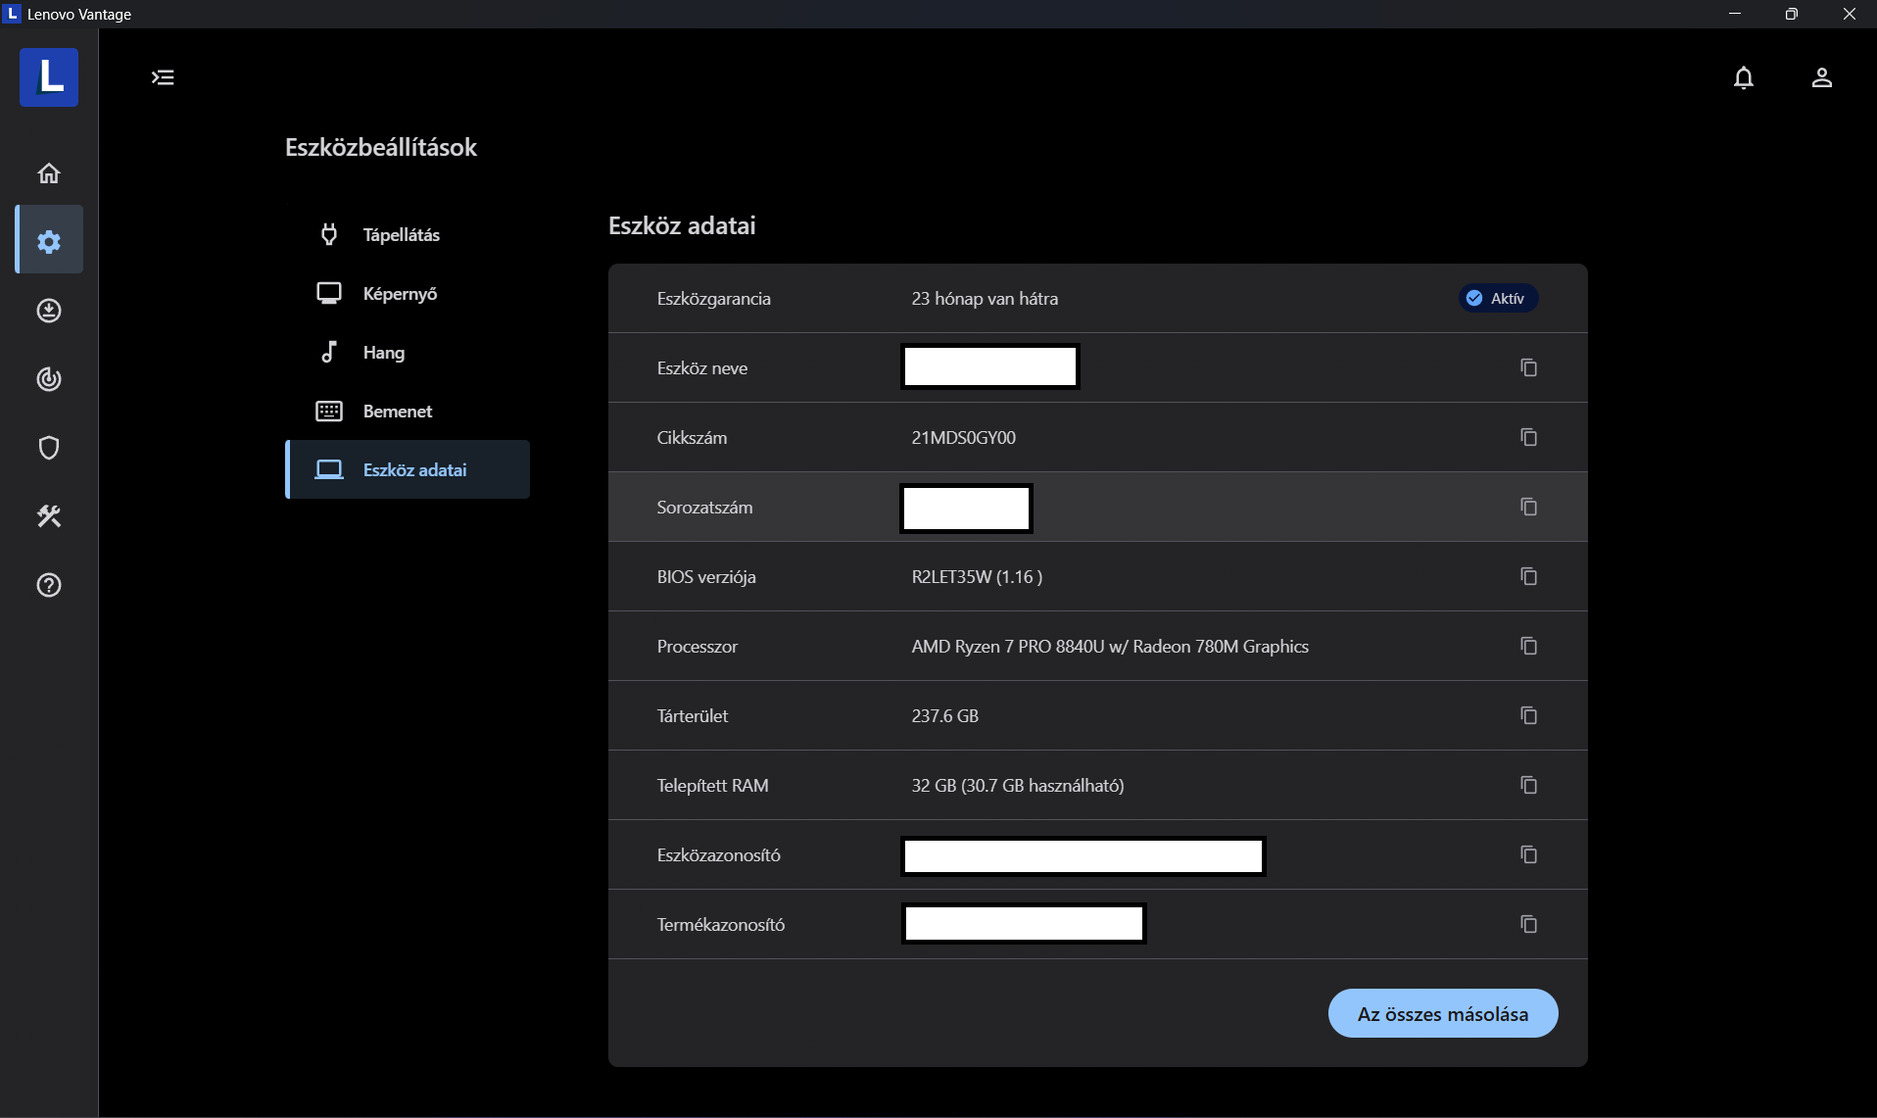
Task: Click the 32 GB (30.7 GB használható) value
Action: coord(1017,785)
